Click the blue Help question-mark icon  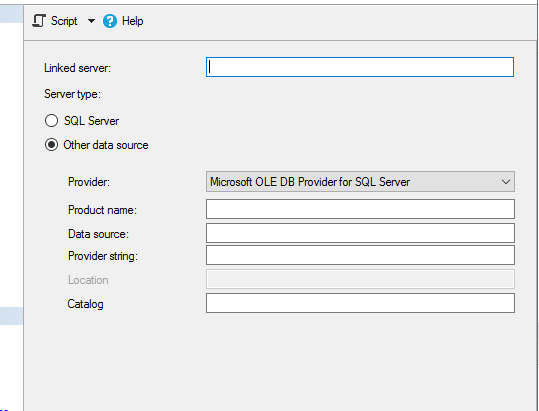click(110, 21)
